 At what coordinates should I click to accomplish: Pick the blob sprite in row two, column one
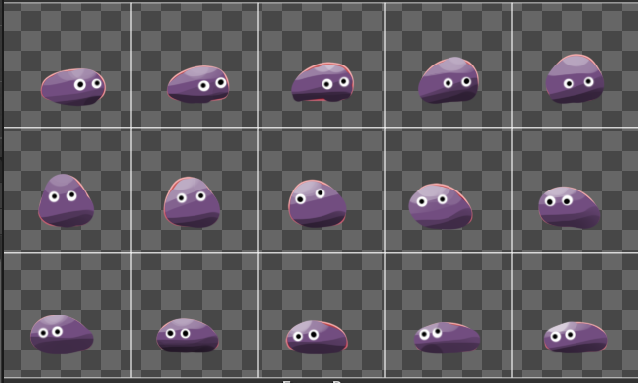tap(66, 200)
